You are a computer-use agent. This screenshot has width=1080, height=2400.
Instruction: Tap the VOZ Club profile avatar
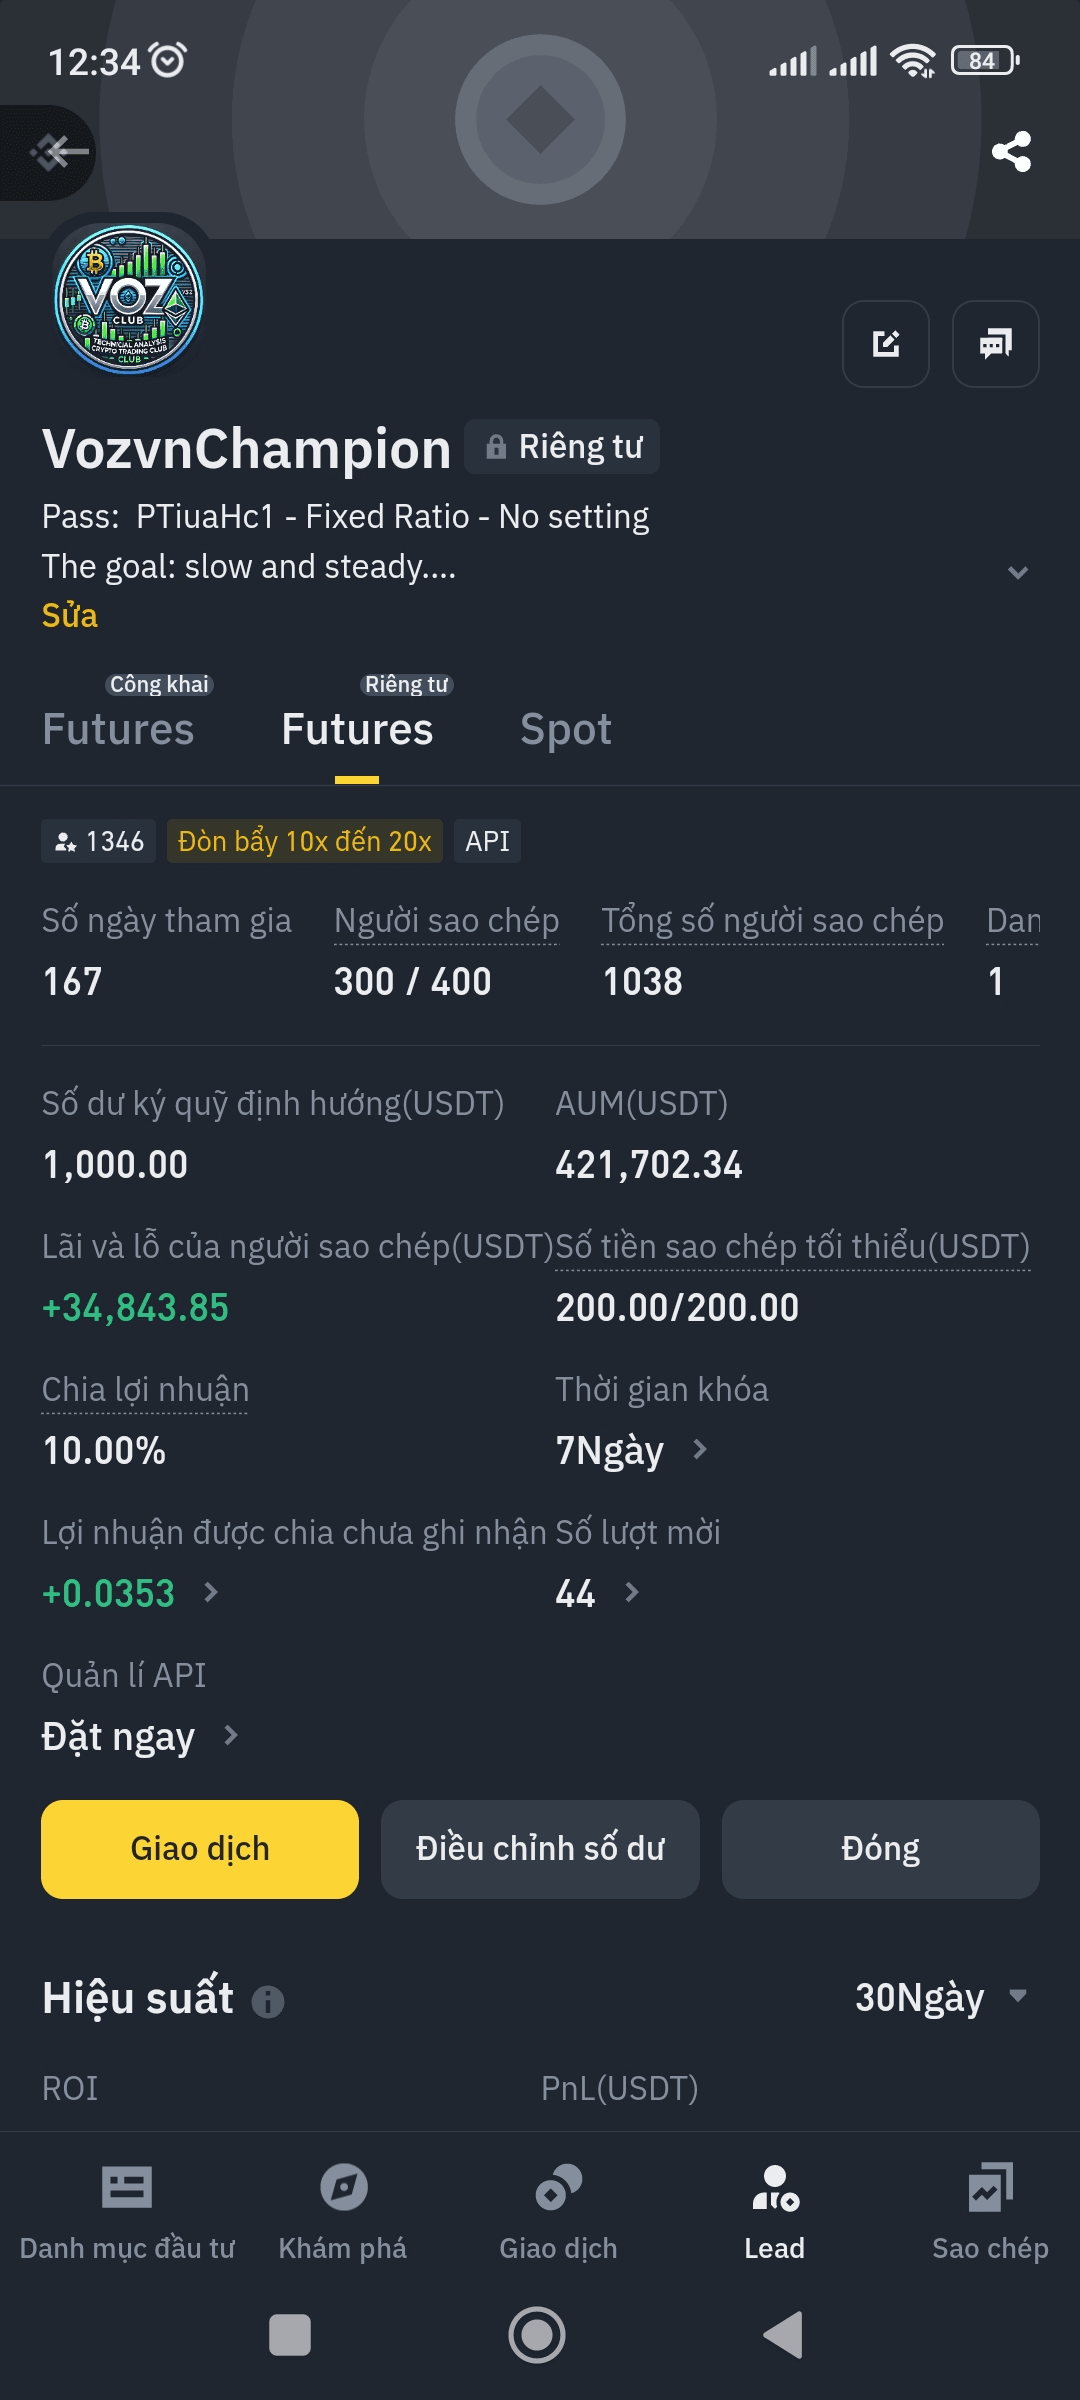tap(129, 299)
